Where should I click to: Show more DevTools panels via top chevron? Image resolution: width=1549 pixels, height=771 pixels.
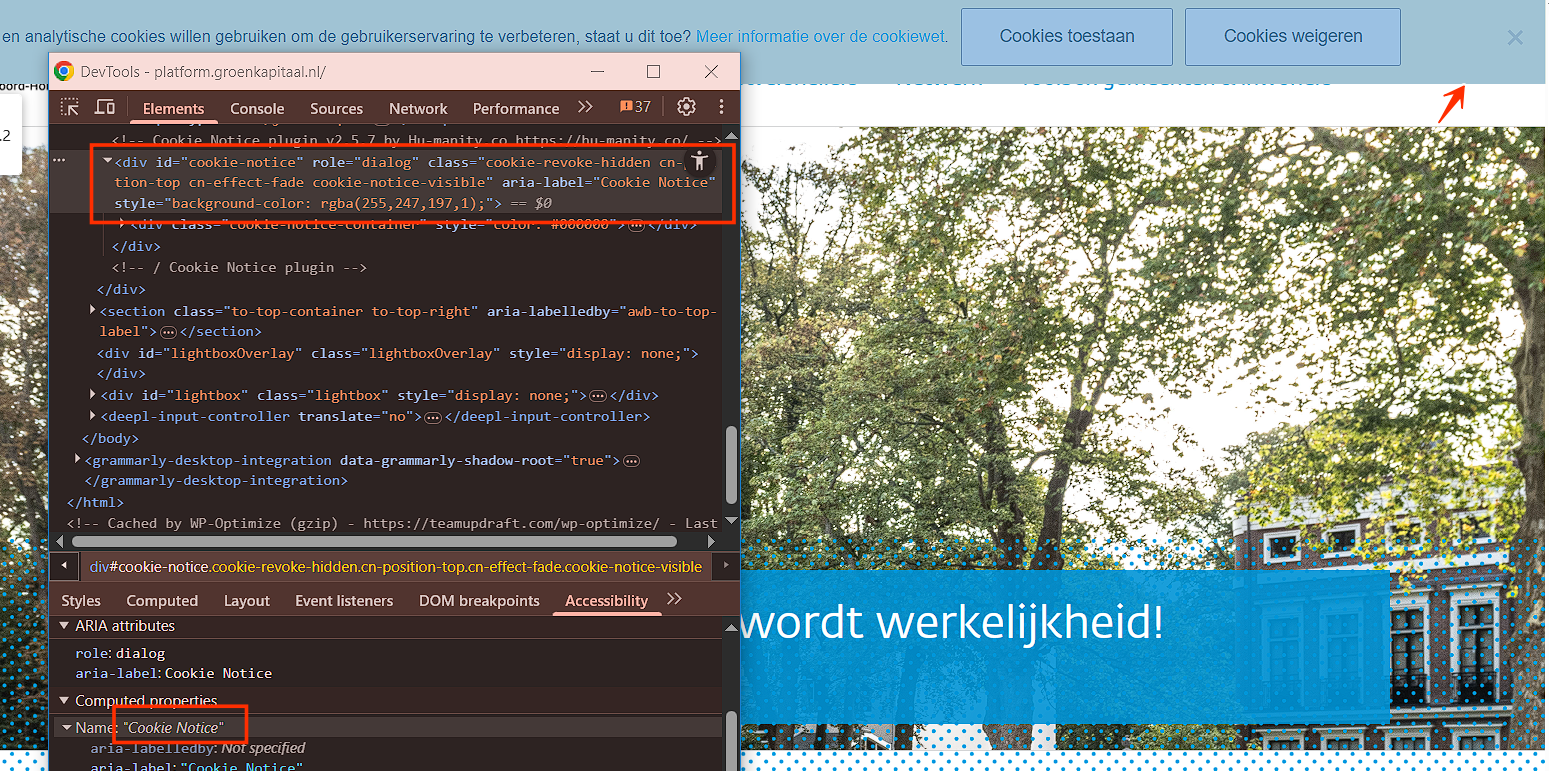[x=585, y=107]
